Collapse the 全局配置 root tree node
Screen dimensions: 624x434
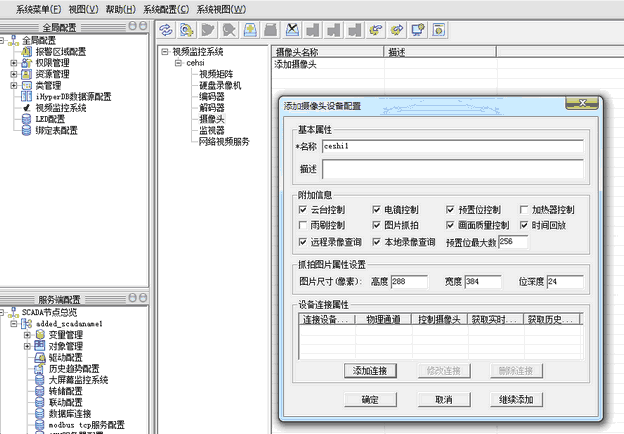coord(1,40)
